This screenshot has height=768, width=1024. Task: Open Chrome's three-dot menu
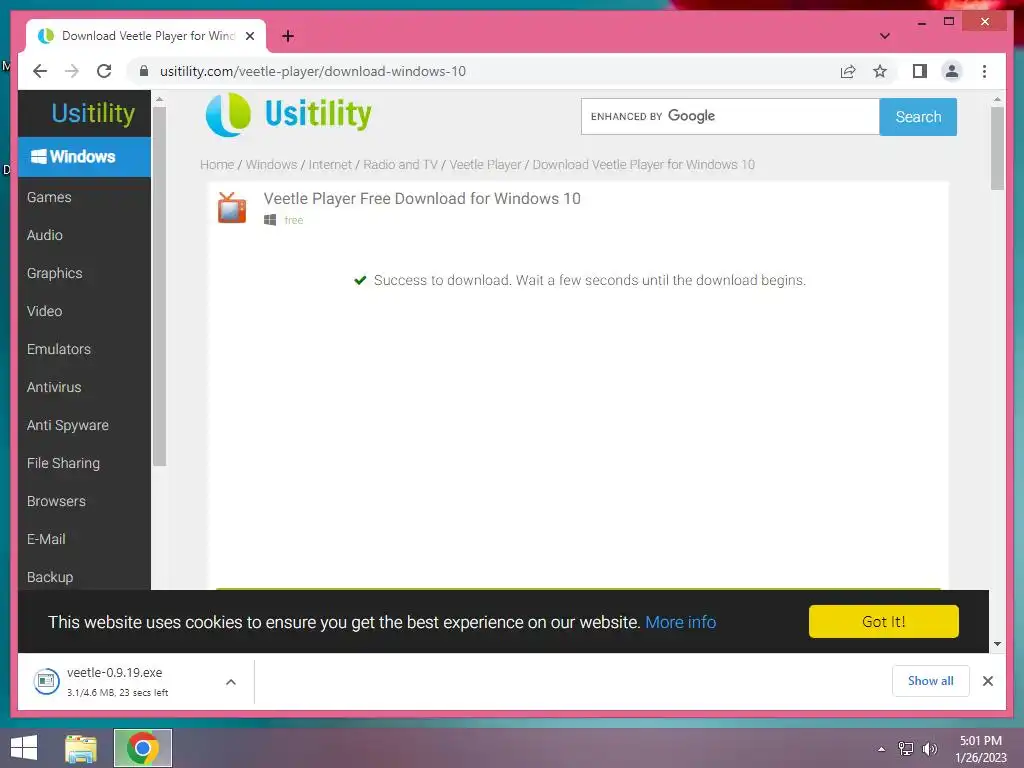click(x=984, y=71)
